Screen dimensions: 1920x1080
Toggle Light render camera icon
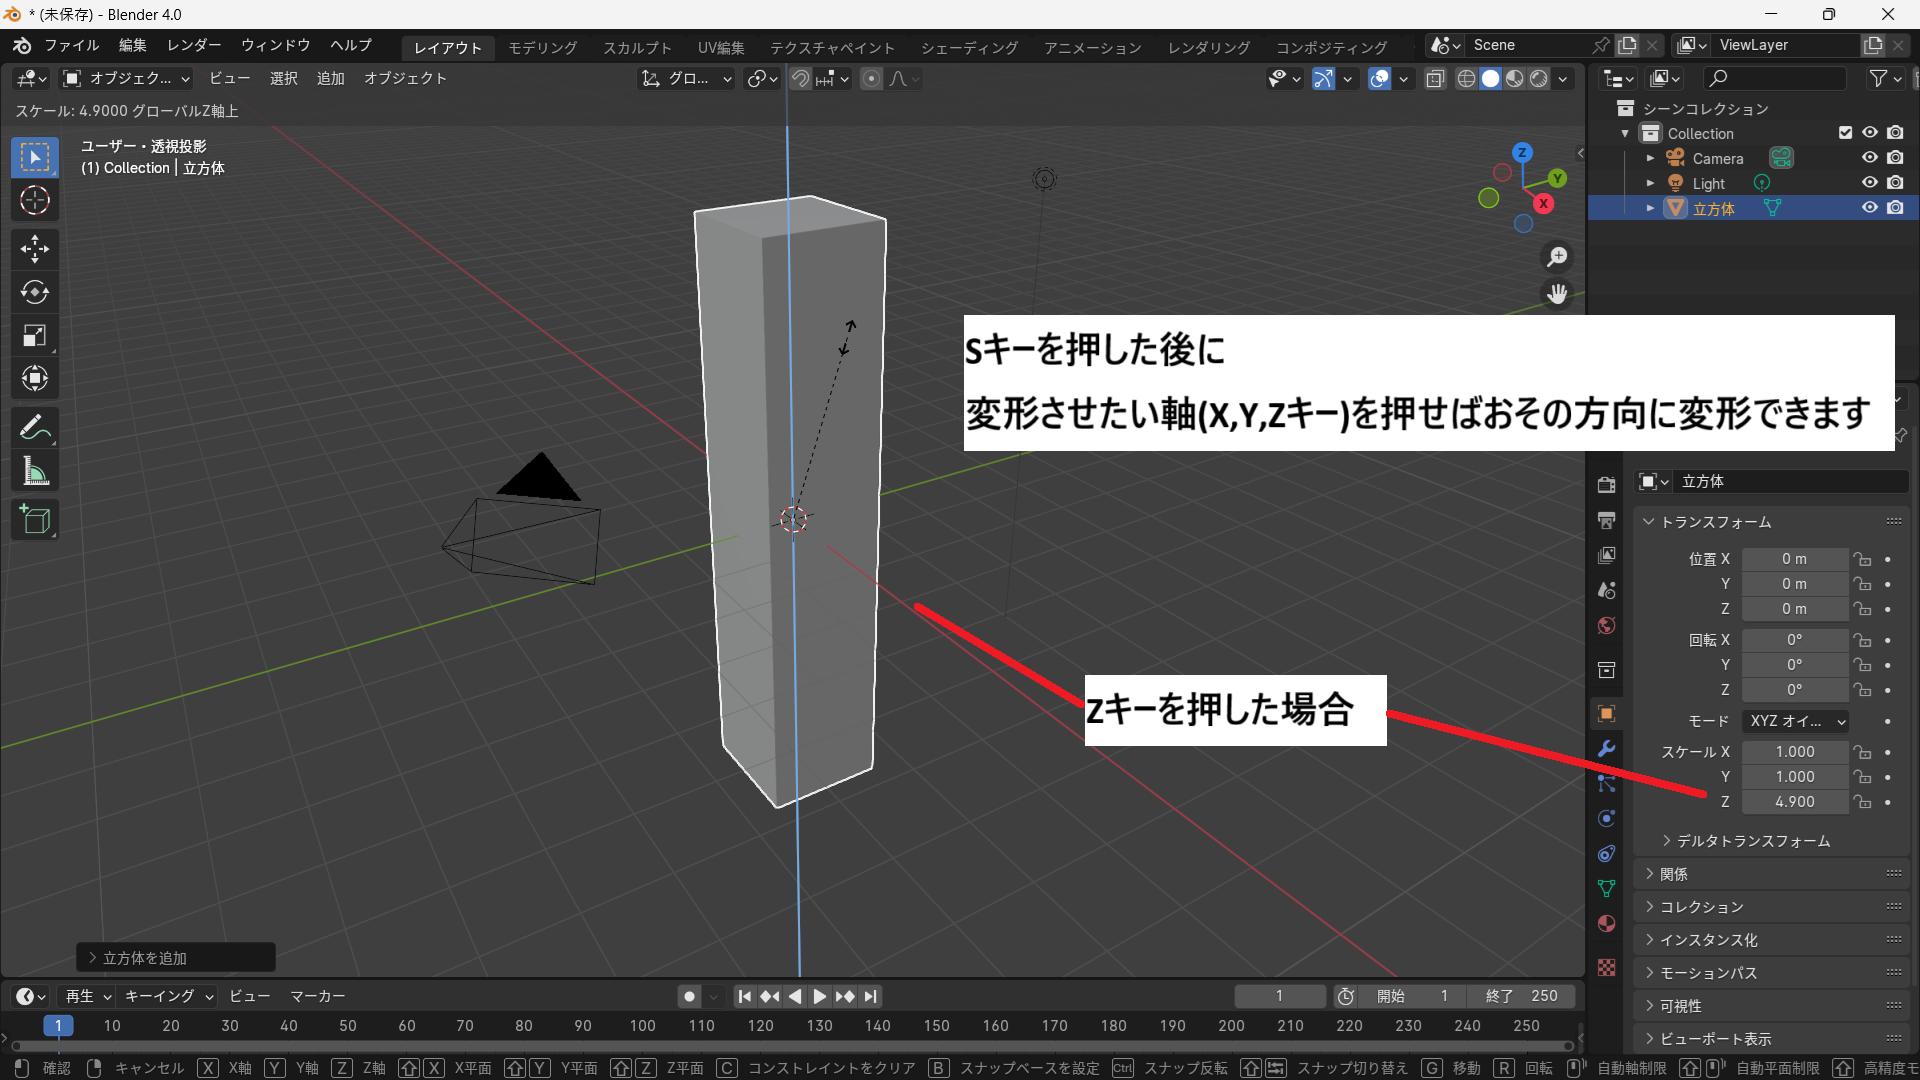tap(1895, 183)
